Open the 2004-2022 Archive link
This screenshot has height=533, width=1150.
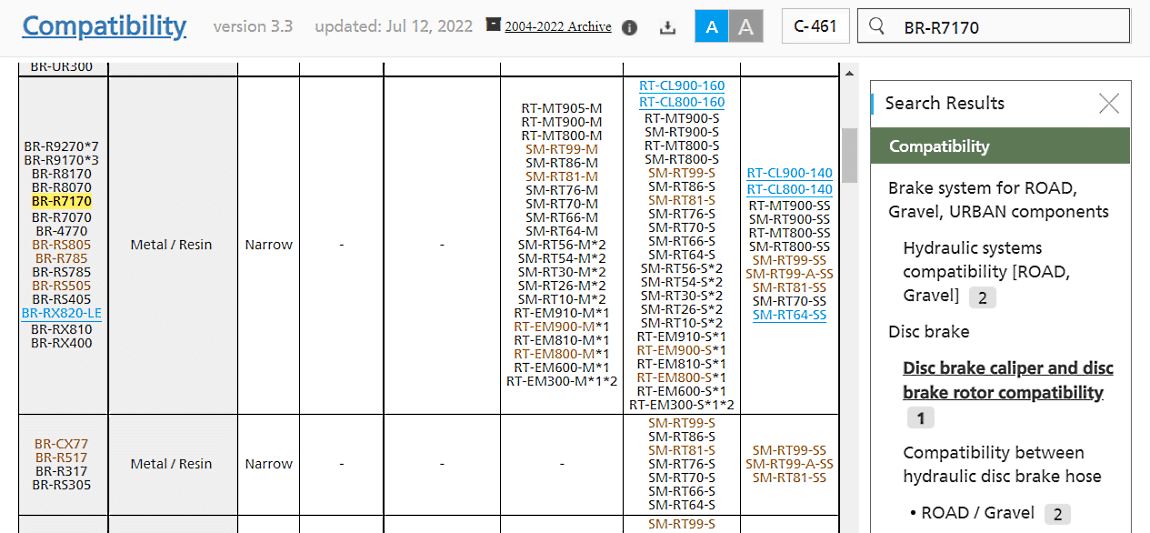pos(558,27)
